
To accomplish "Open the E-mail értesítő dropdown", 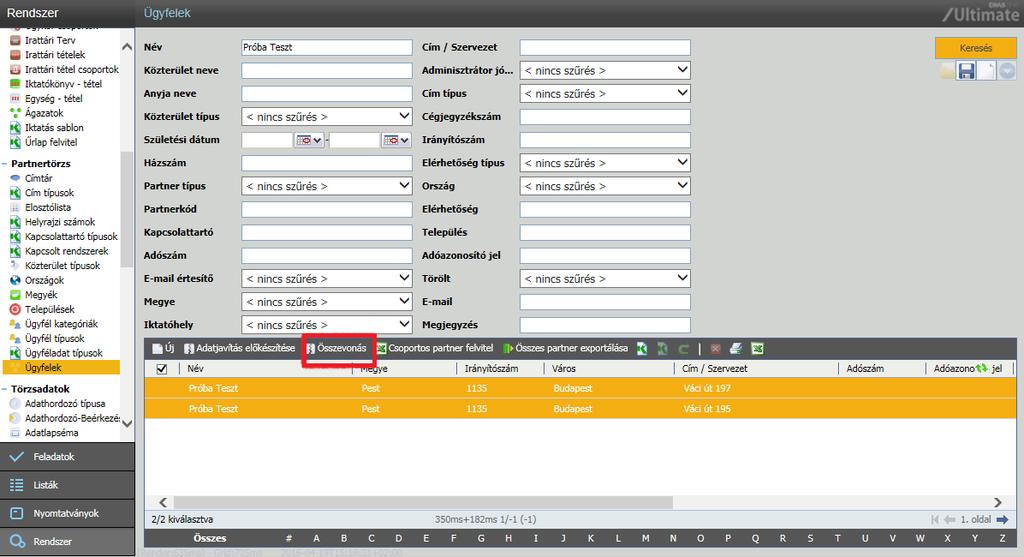I will tap(327, 279).
